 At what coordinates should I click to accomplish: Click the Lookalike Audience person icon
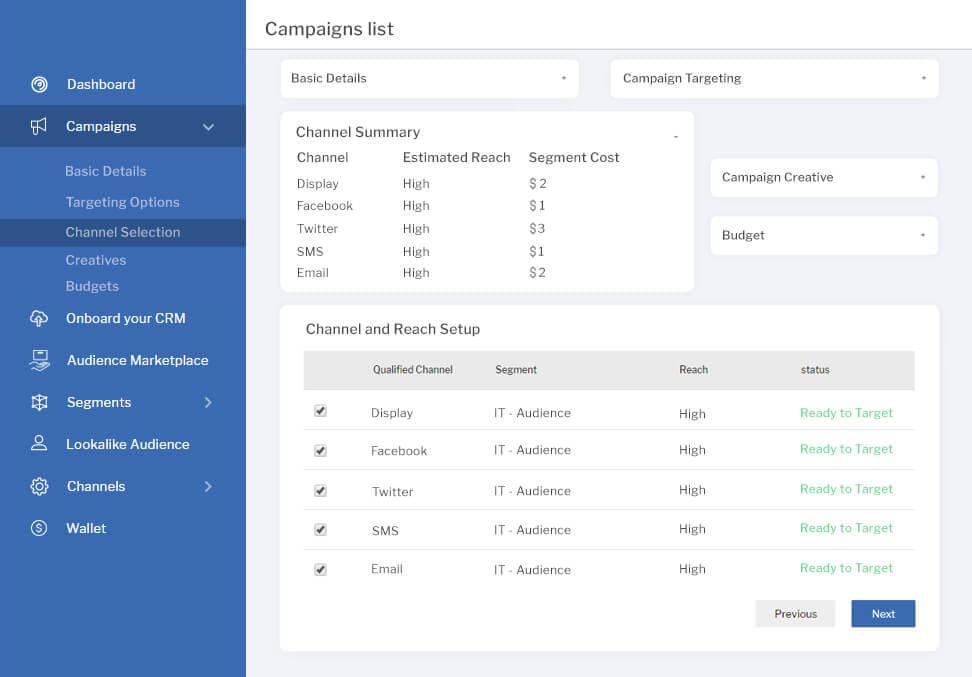(38, 443)
